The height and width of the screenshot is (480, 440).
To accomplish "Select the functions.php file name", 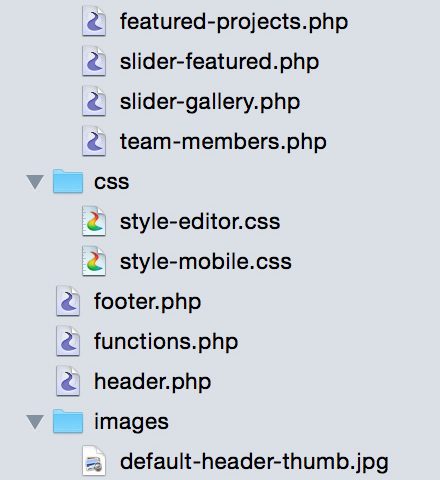I will coord(166,342).
